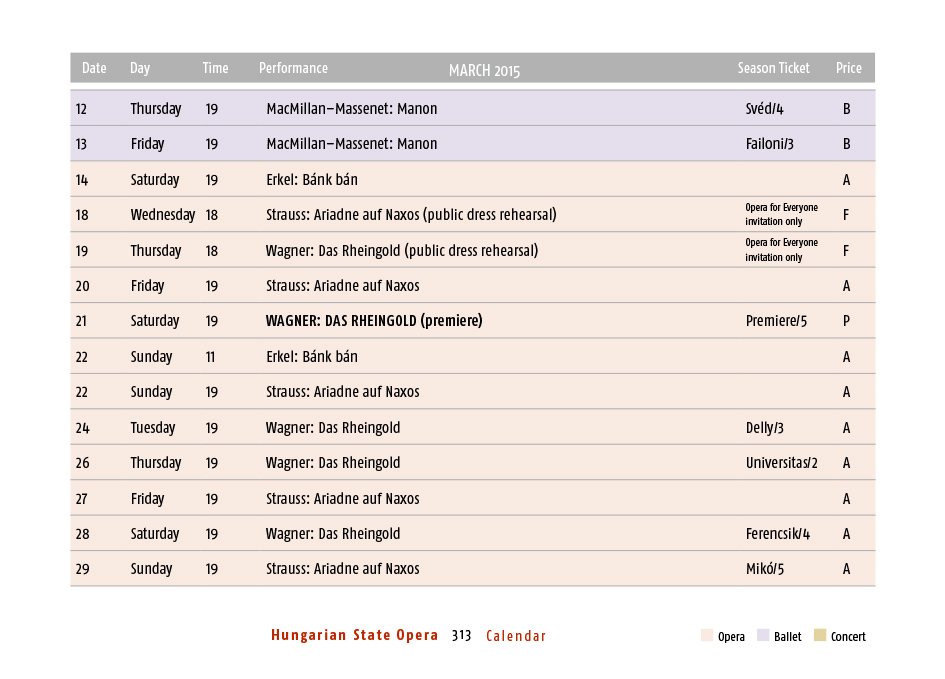Viewport: 945px width, 679px height.
Task: Click Das Rheingold public dress rehearsal entry
Action: coord(401,251)
